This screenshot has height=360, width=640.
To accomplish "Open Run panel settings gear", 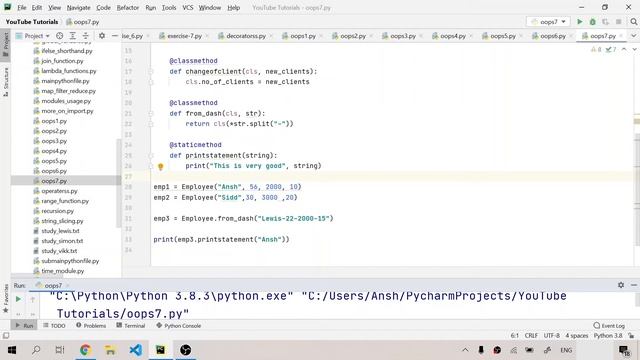I will (621, 285).
